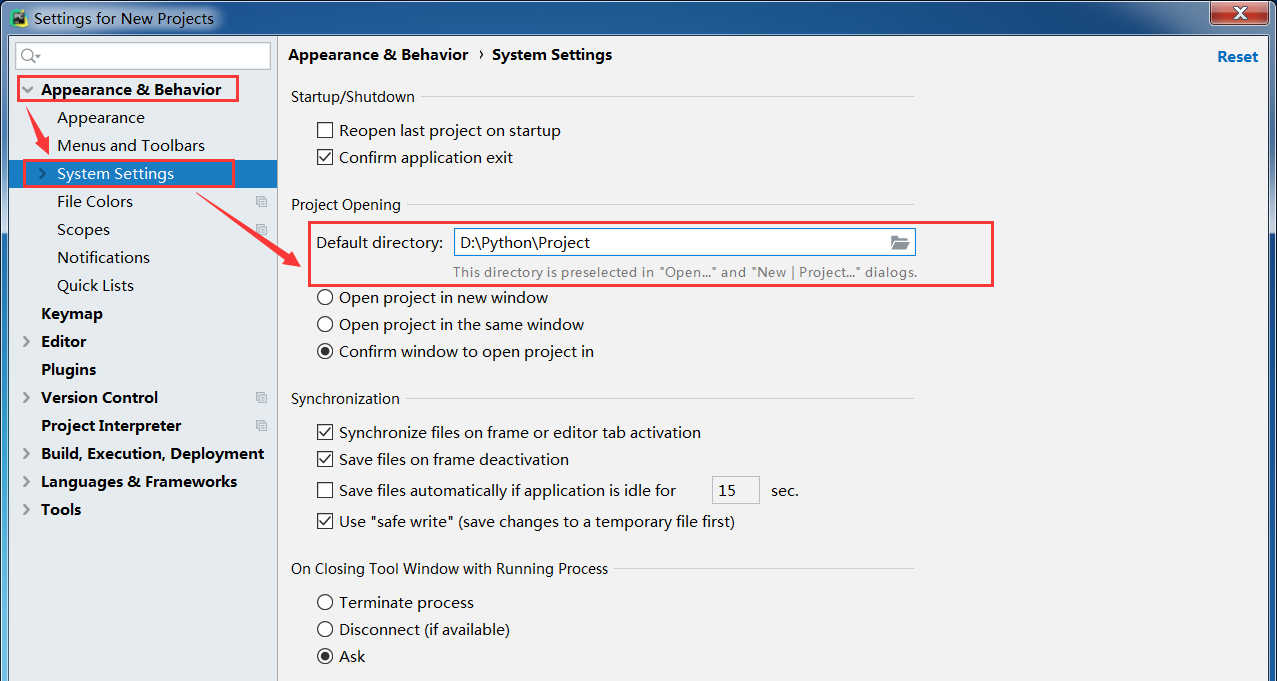This screenshot has height=681, width=1277.
Task: Expand Build, Execution, Deployment section
Action: coord(27,454)
